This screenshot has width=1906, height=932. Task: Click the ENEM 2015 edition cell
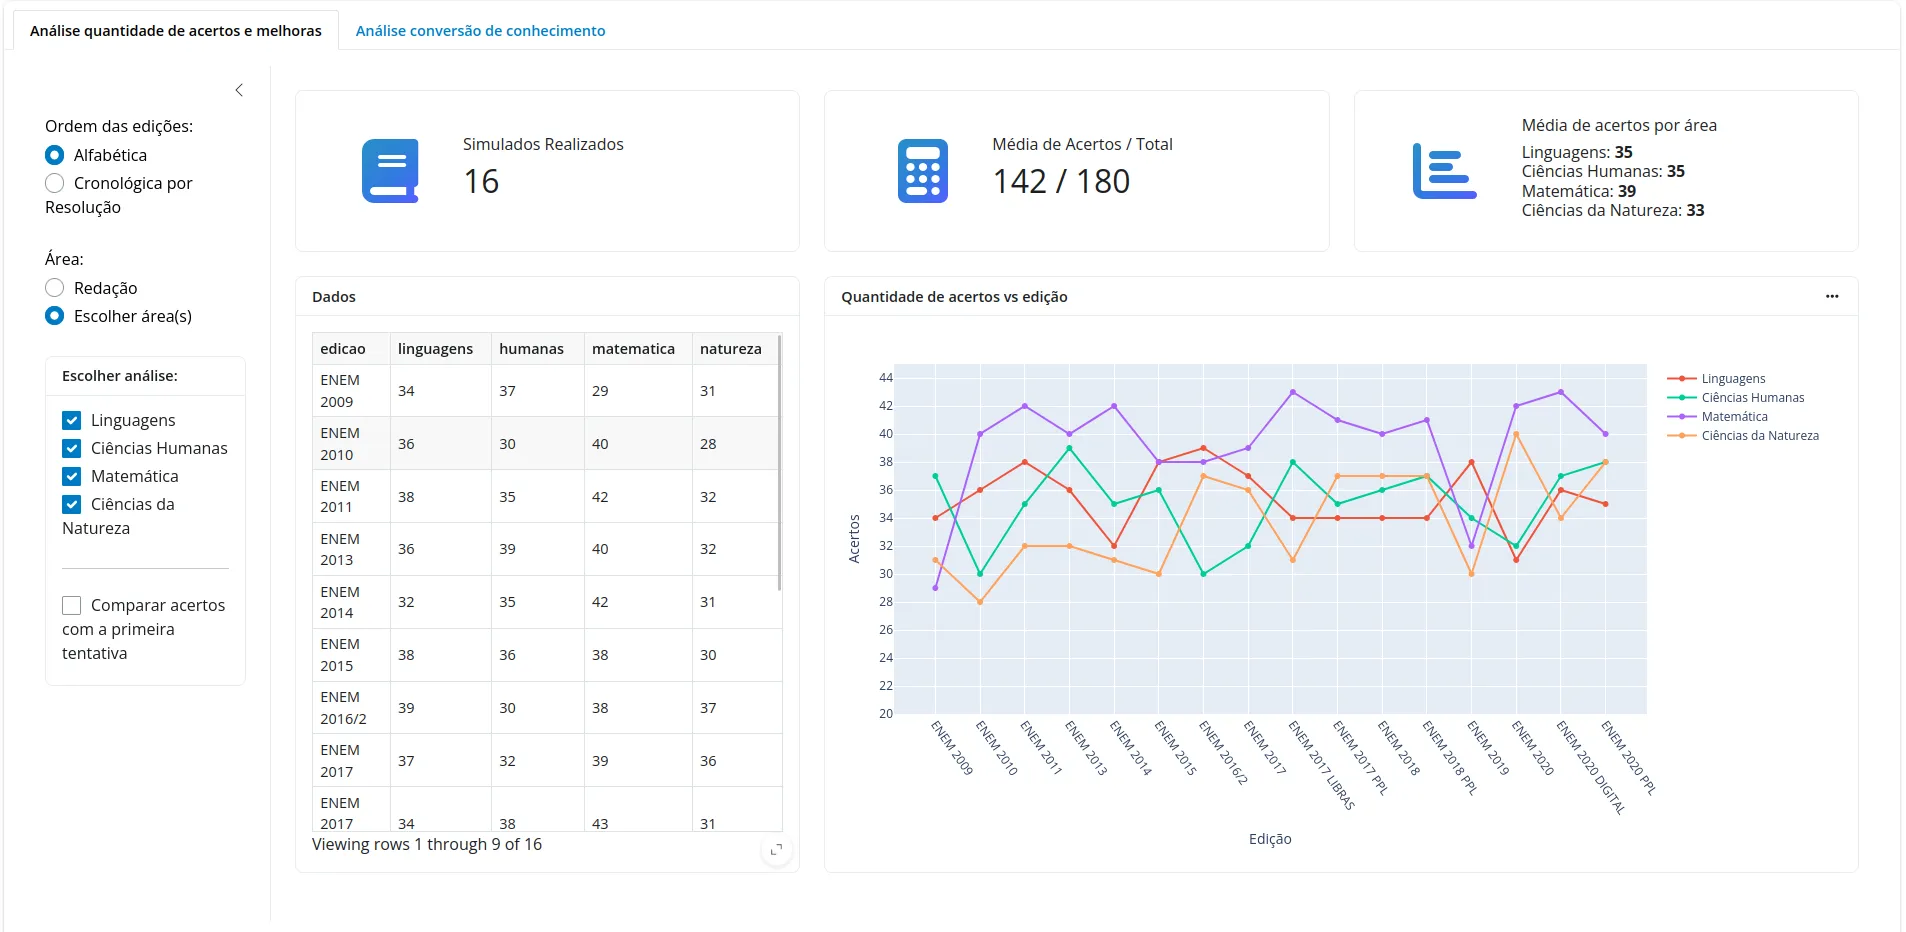click(351, 655)
